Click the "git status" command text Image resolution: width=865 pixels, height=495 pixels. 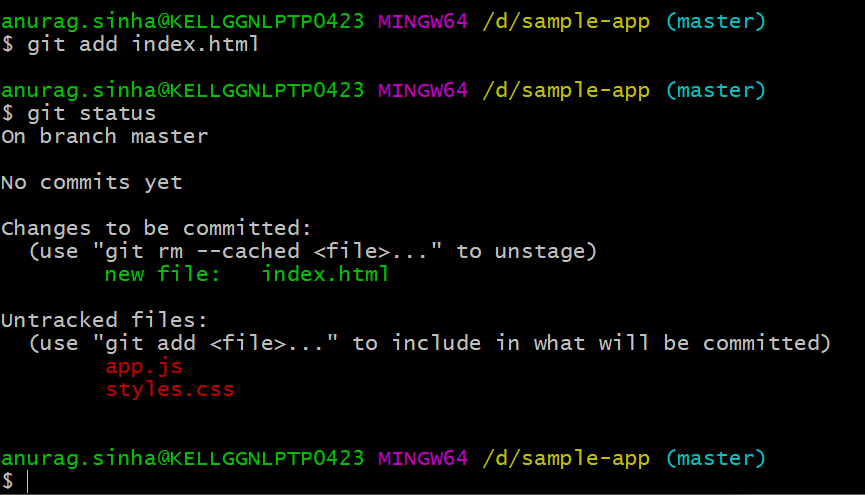[x=91, y=113]
